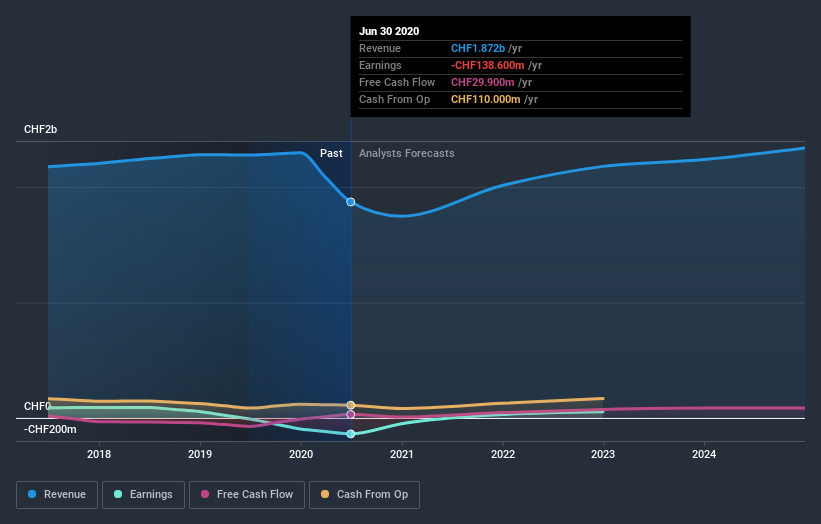This screenshot has height=524, width=821.
Task: Click the 2020 x-axis label
Action: (x=301, y=454)
